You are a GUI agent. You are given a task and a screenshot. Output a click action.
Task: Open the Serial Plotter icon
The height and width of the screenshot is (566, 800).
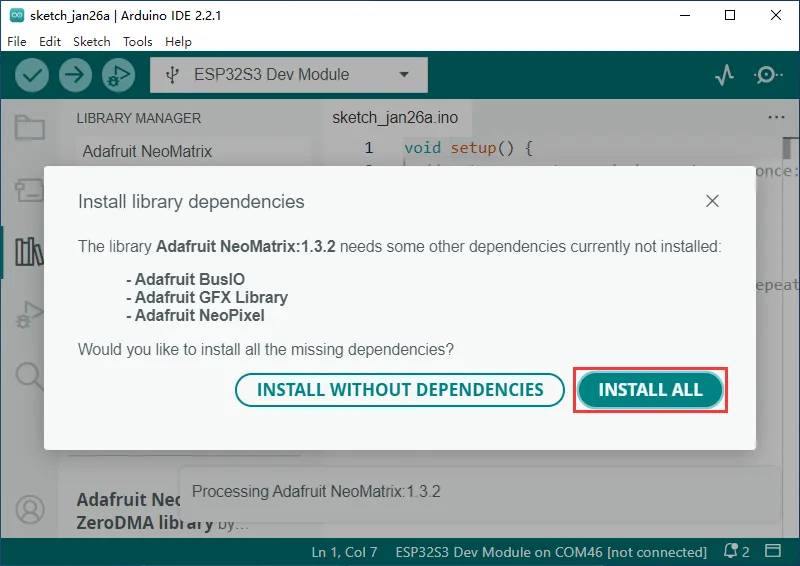[725, 75]
